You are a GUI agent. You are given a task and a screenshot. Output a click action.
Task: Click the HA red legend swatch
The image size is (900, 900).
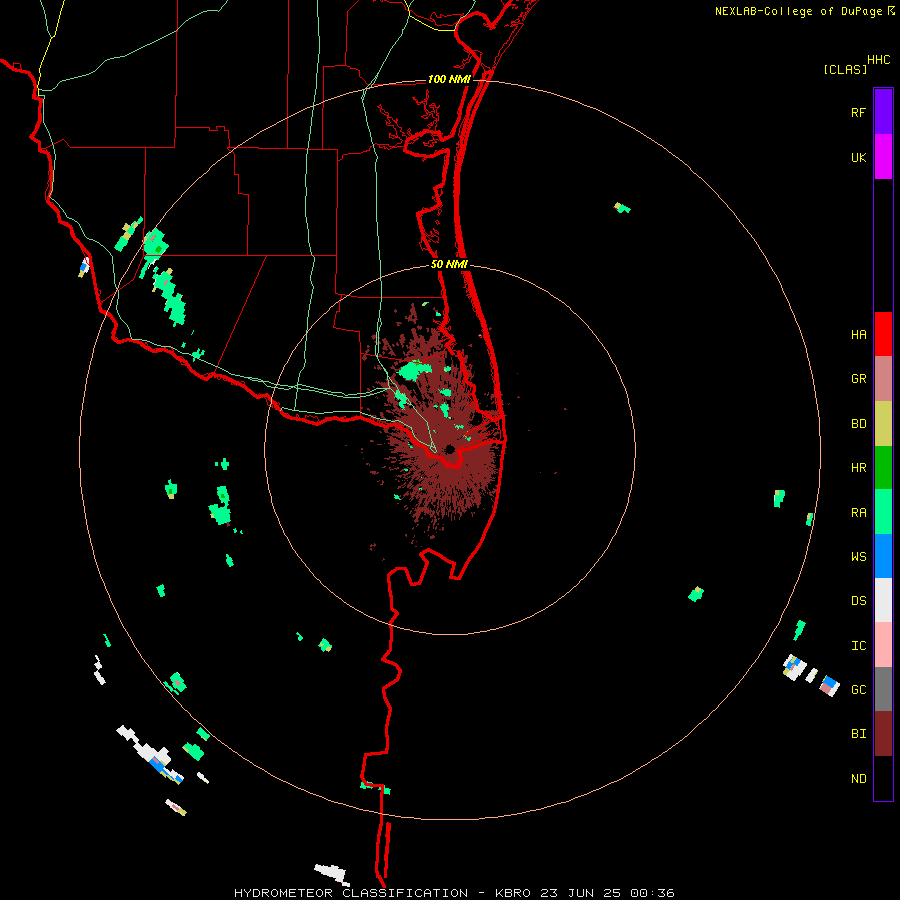pos(883,334)
